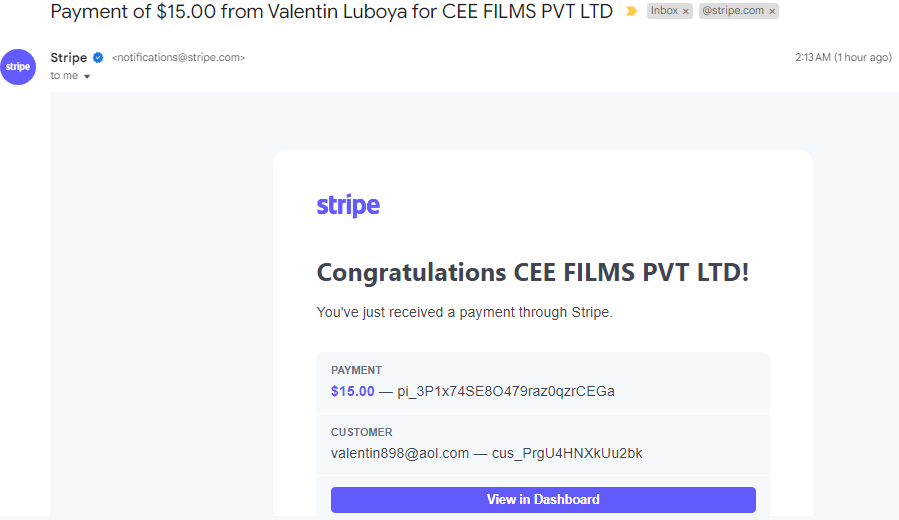Click the Congratulations CEE FILMS heading

click(x=533, y=272)
